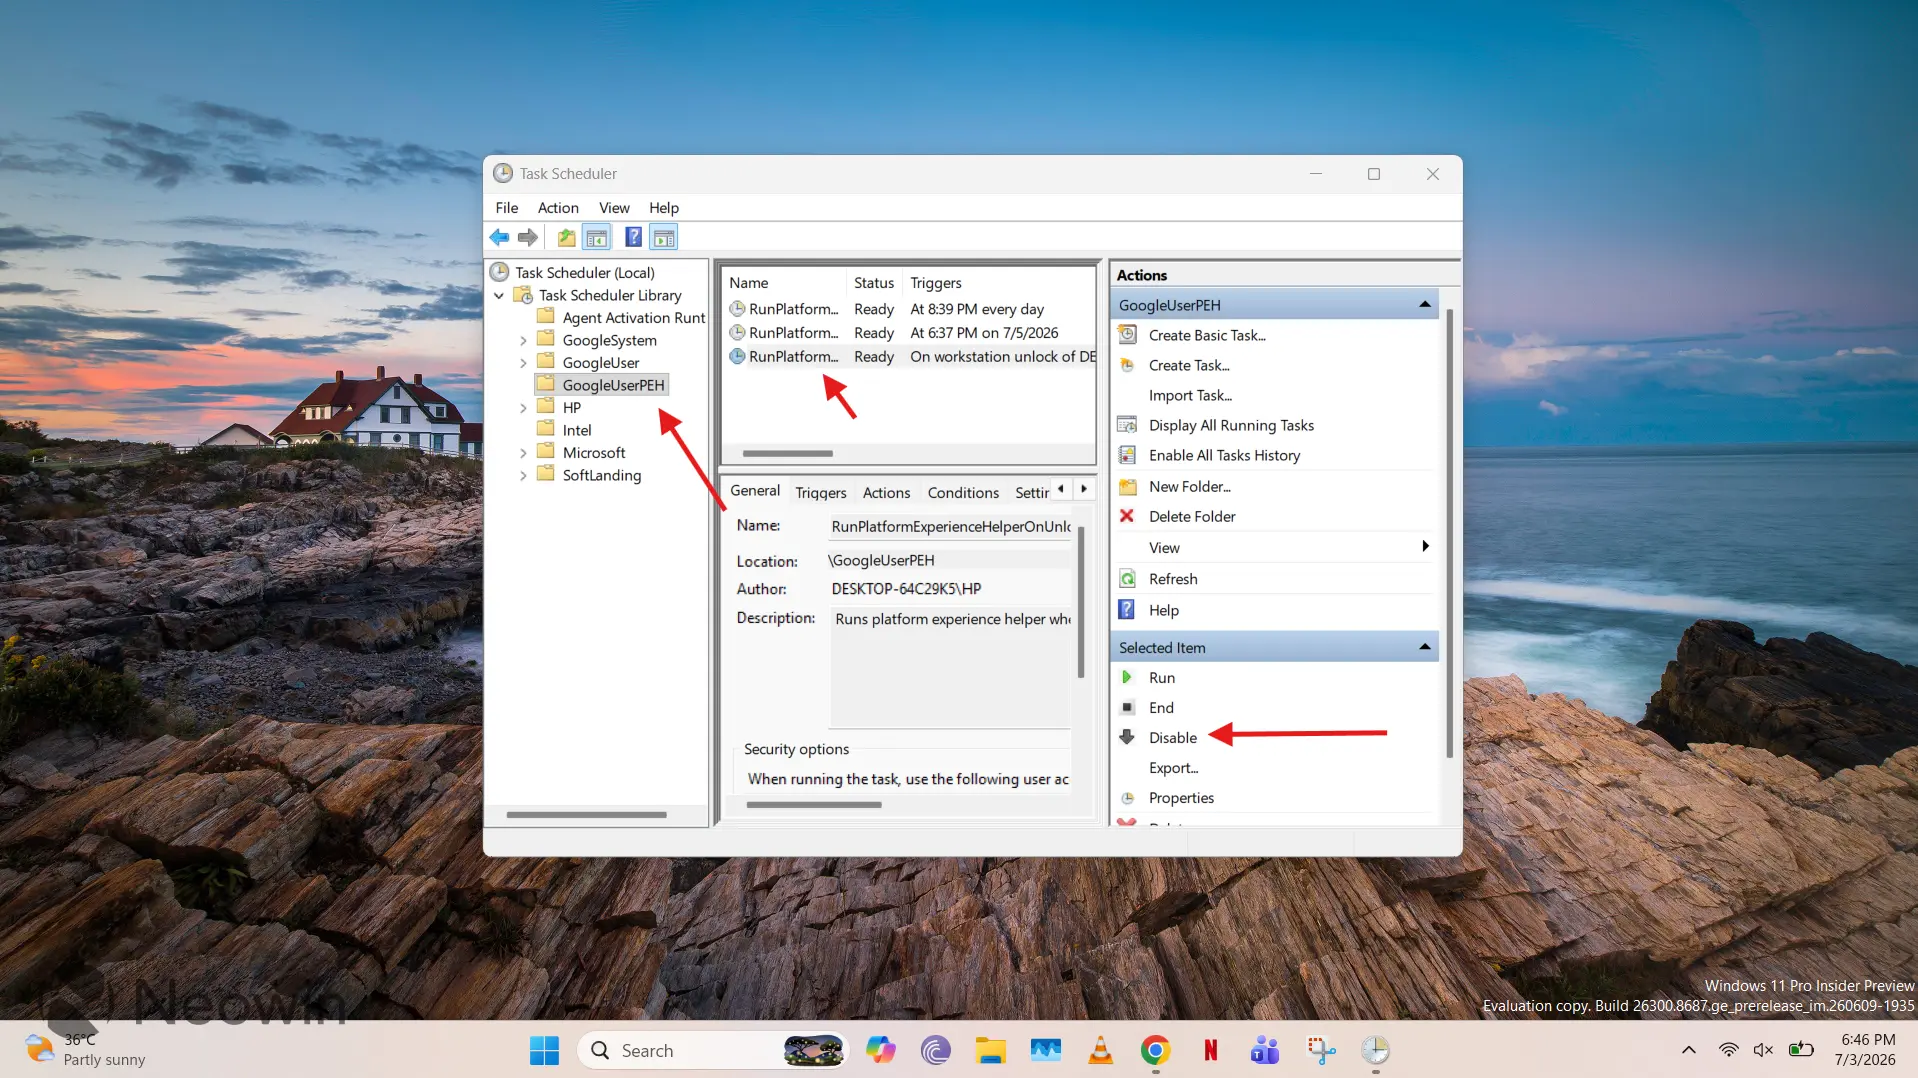
Task: Enable All Tasks History
Action: tap(1224, 455)
